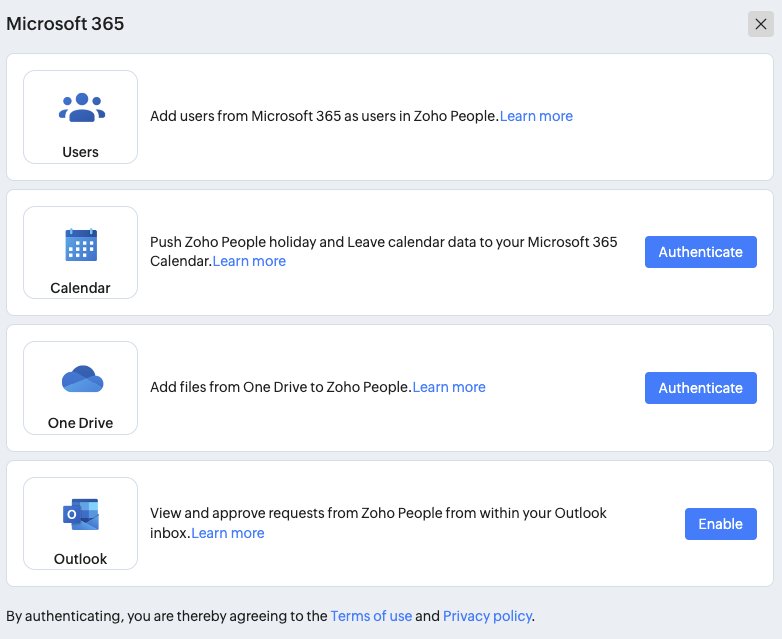
Task: Click the Microsoft 365 dialog title
Action: point(66,24)
